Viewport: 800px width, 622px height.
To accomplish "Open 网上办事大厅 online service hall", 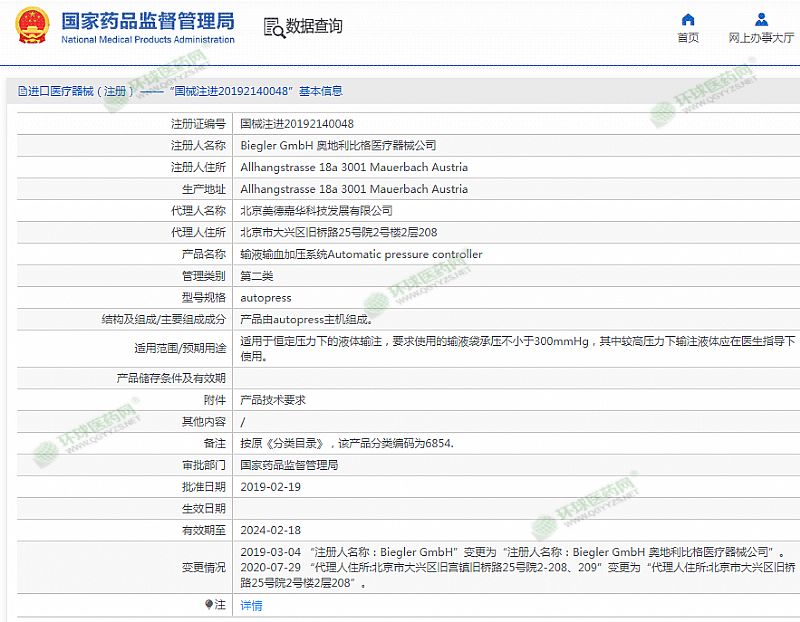I will pyautogui.click(x=761, y=38).
